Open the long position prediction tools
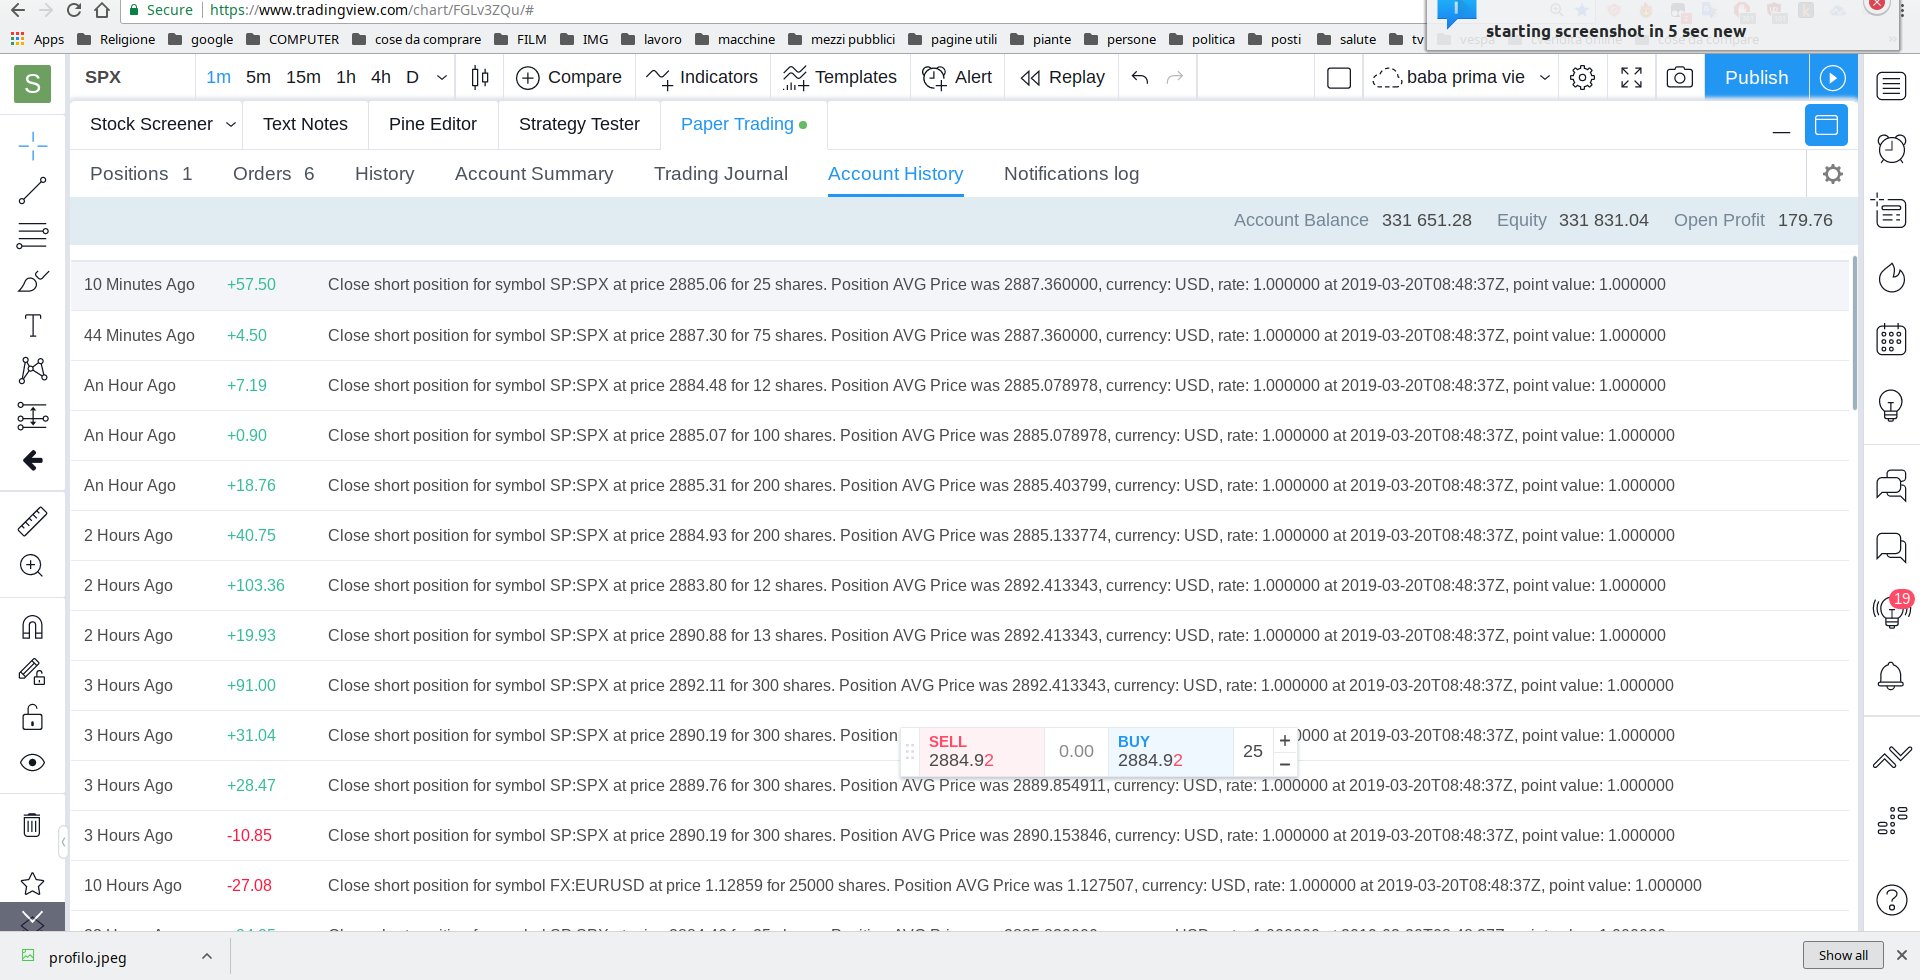 click(32, 416)
